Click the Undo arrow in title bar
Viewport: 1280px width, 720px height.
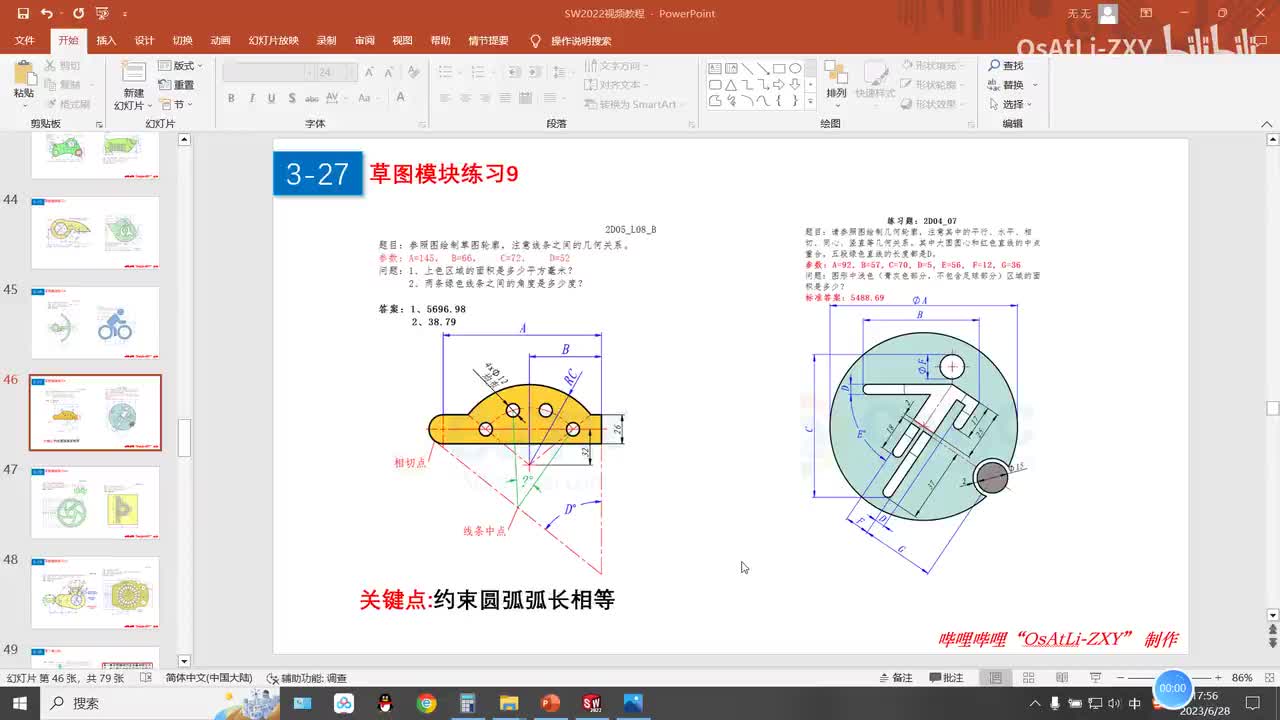[x=46, y=14]
